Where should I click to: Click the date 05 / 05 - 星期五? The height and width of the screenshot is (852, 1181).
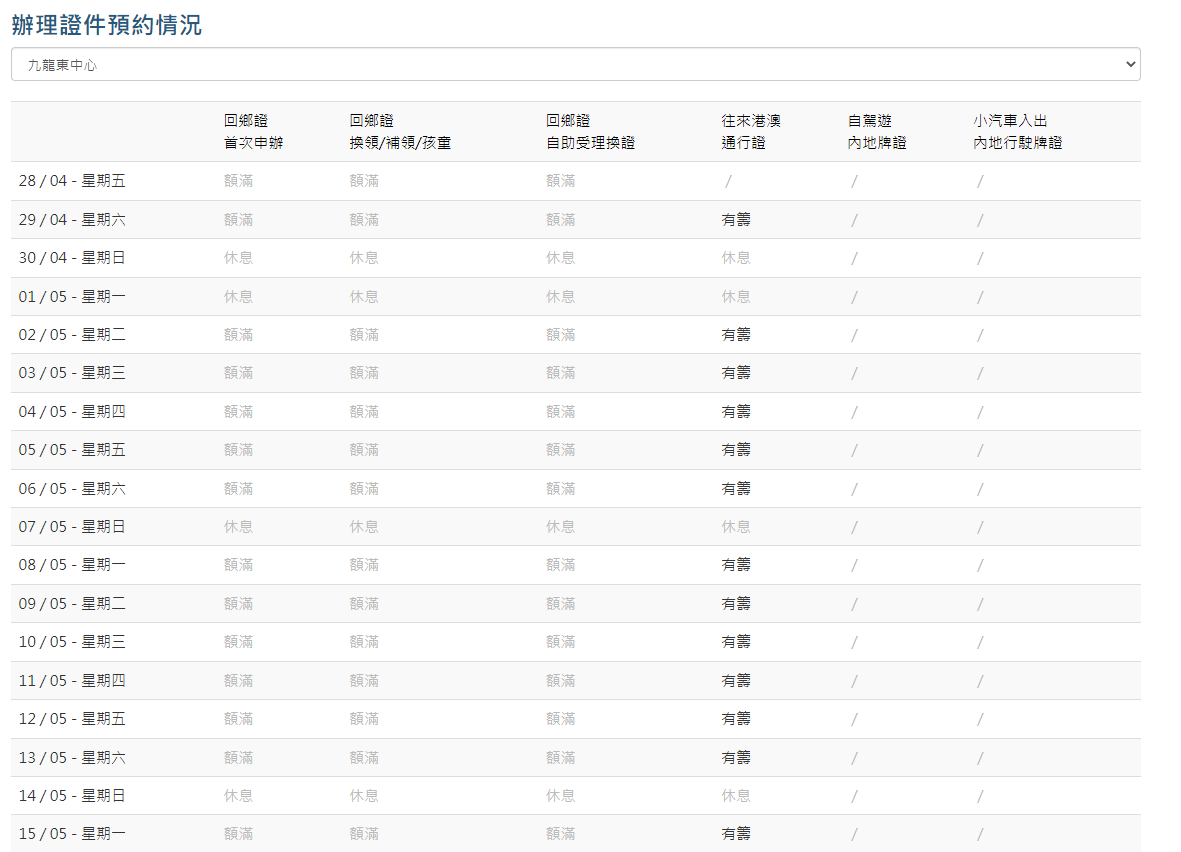(72, 450)
